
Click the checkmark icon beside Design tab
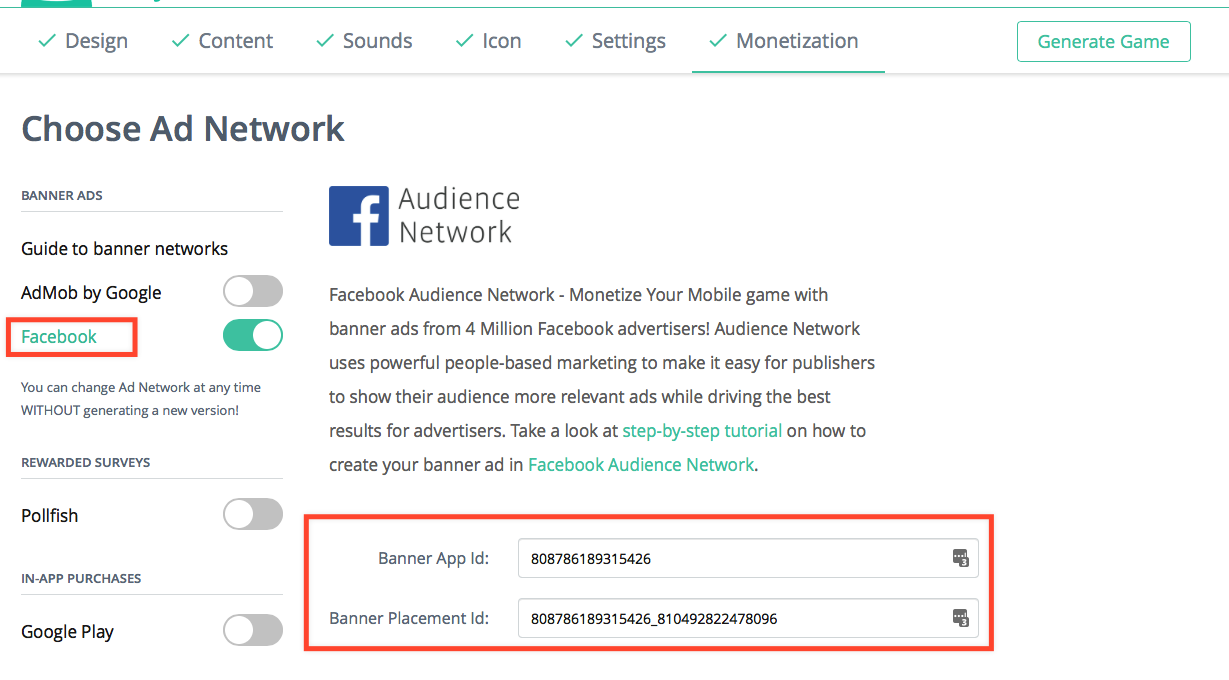coord(46,41)
